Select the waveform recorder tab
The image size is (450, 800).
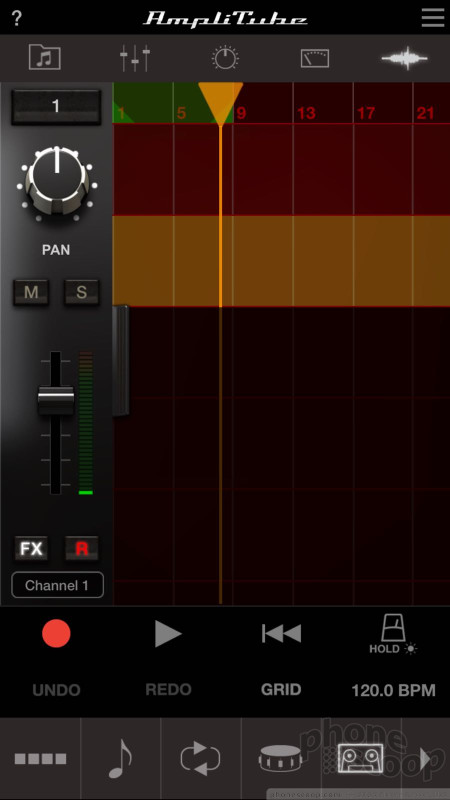point(405,59)
